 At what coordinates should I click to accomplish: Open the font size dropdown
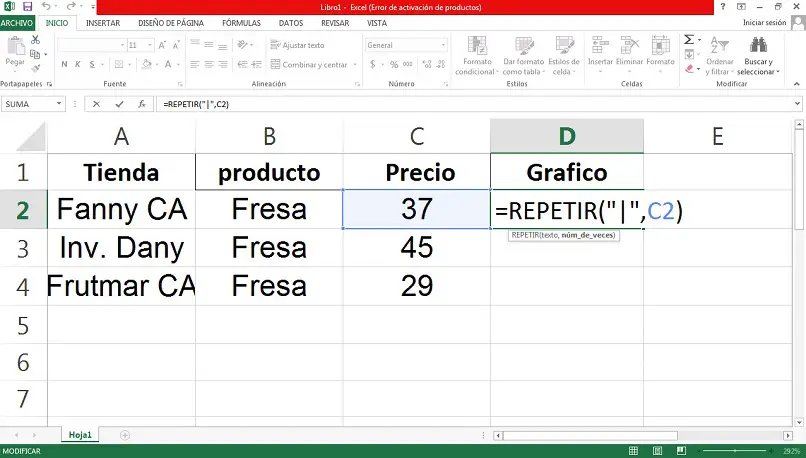pyautogui.click(x=150, y=45)
